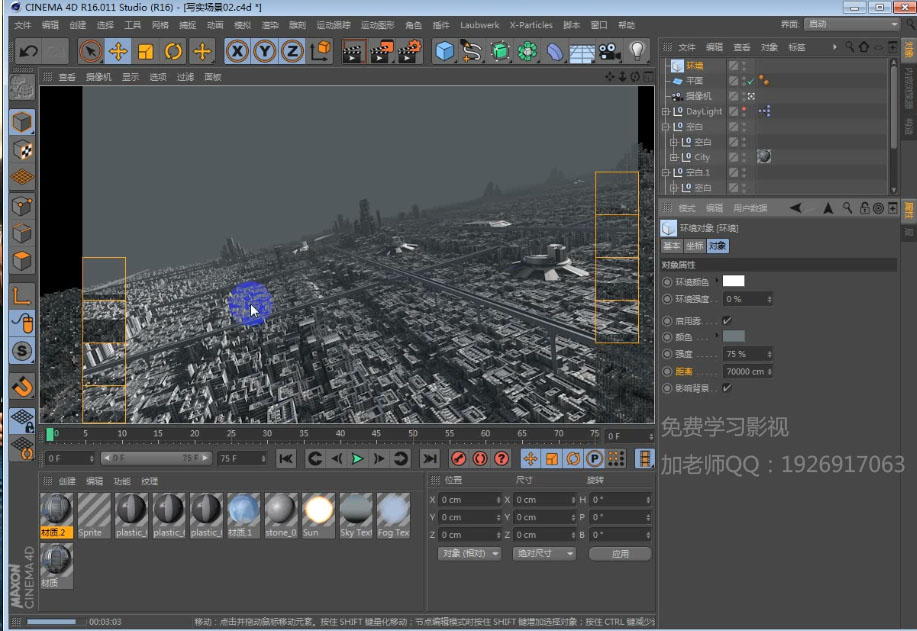Select the 平面 object row
The image size is (917, 631).
[x=694, y=81]
